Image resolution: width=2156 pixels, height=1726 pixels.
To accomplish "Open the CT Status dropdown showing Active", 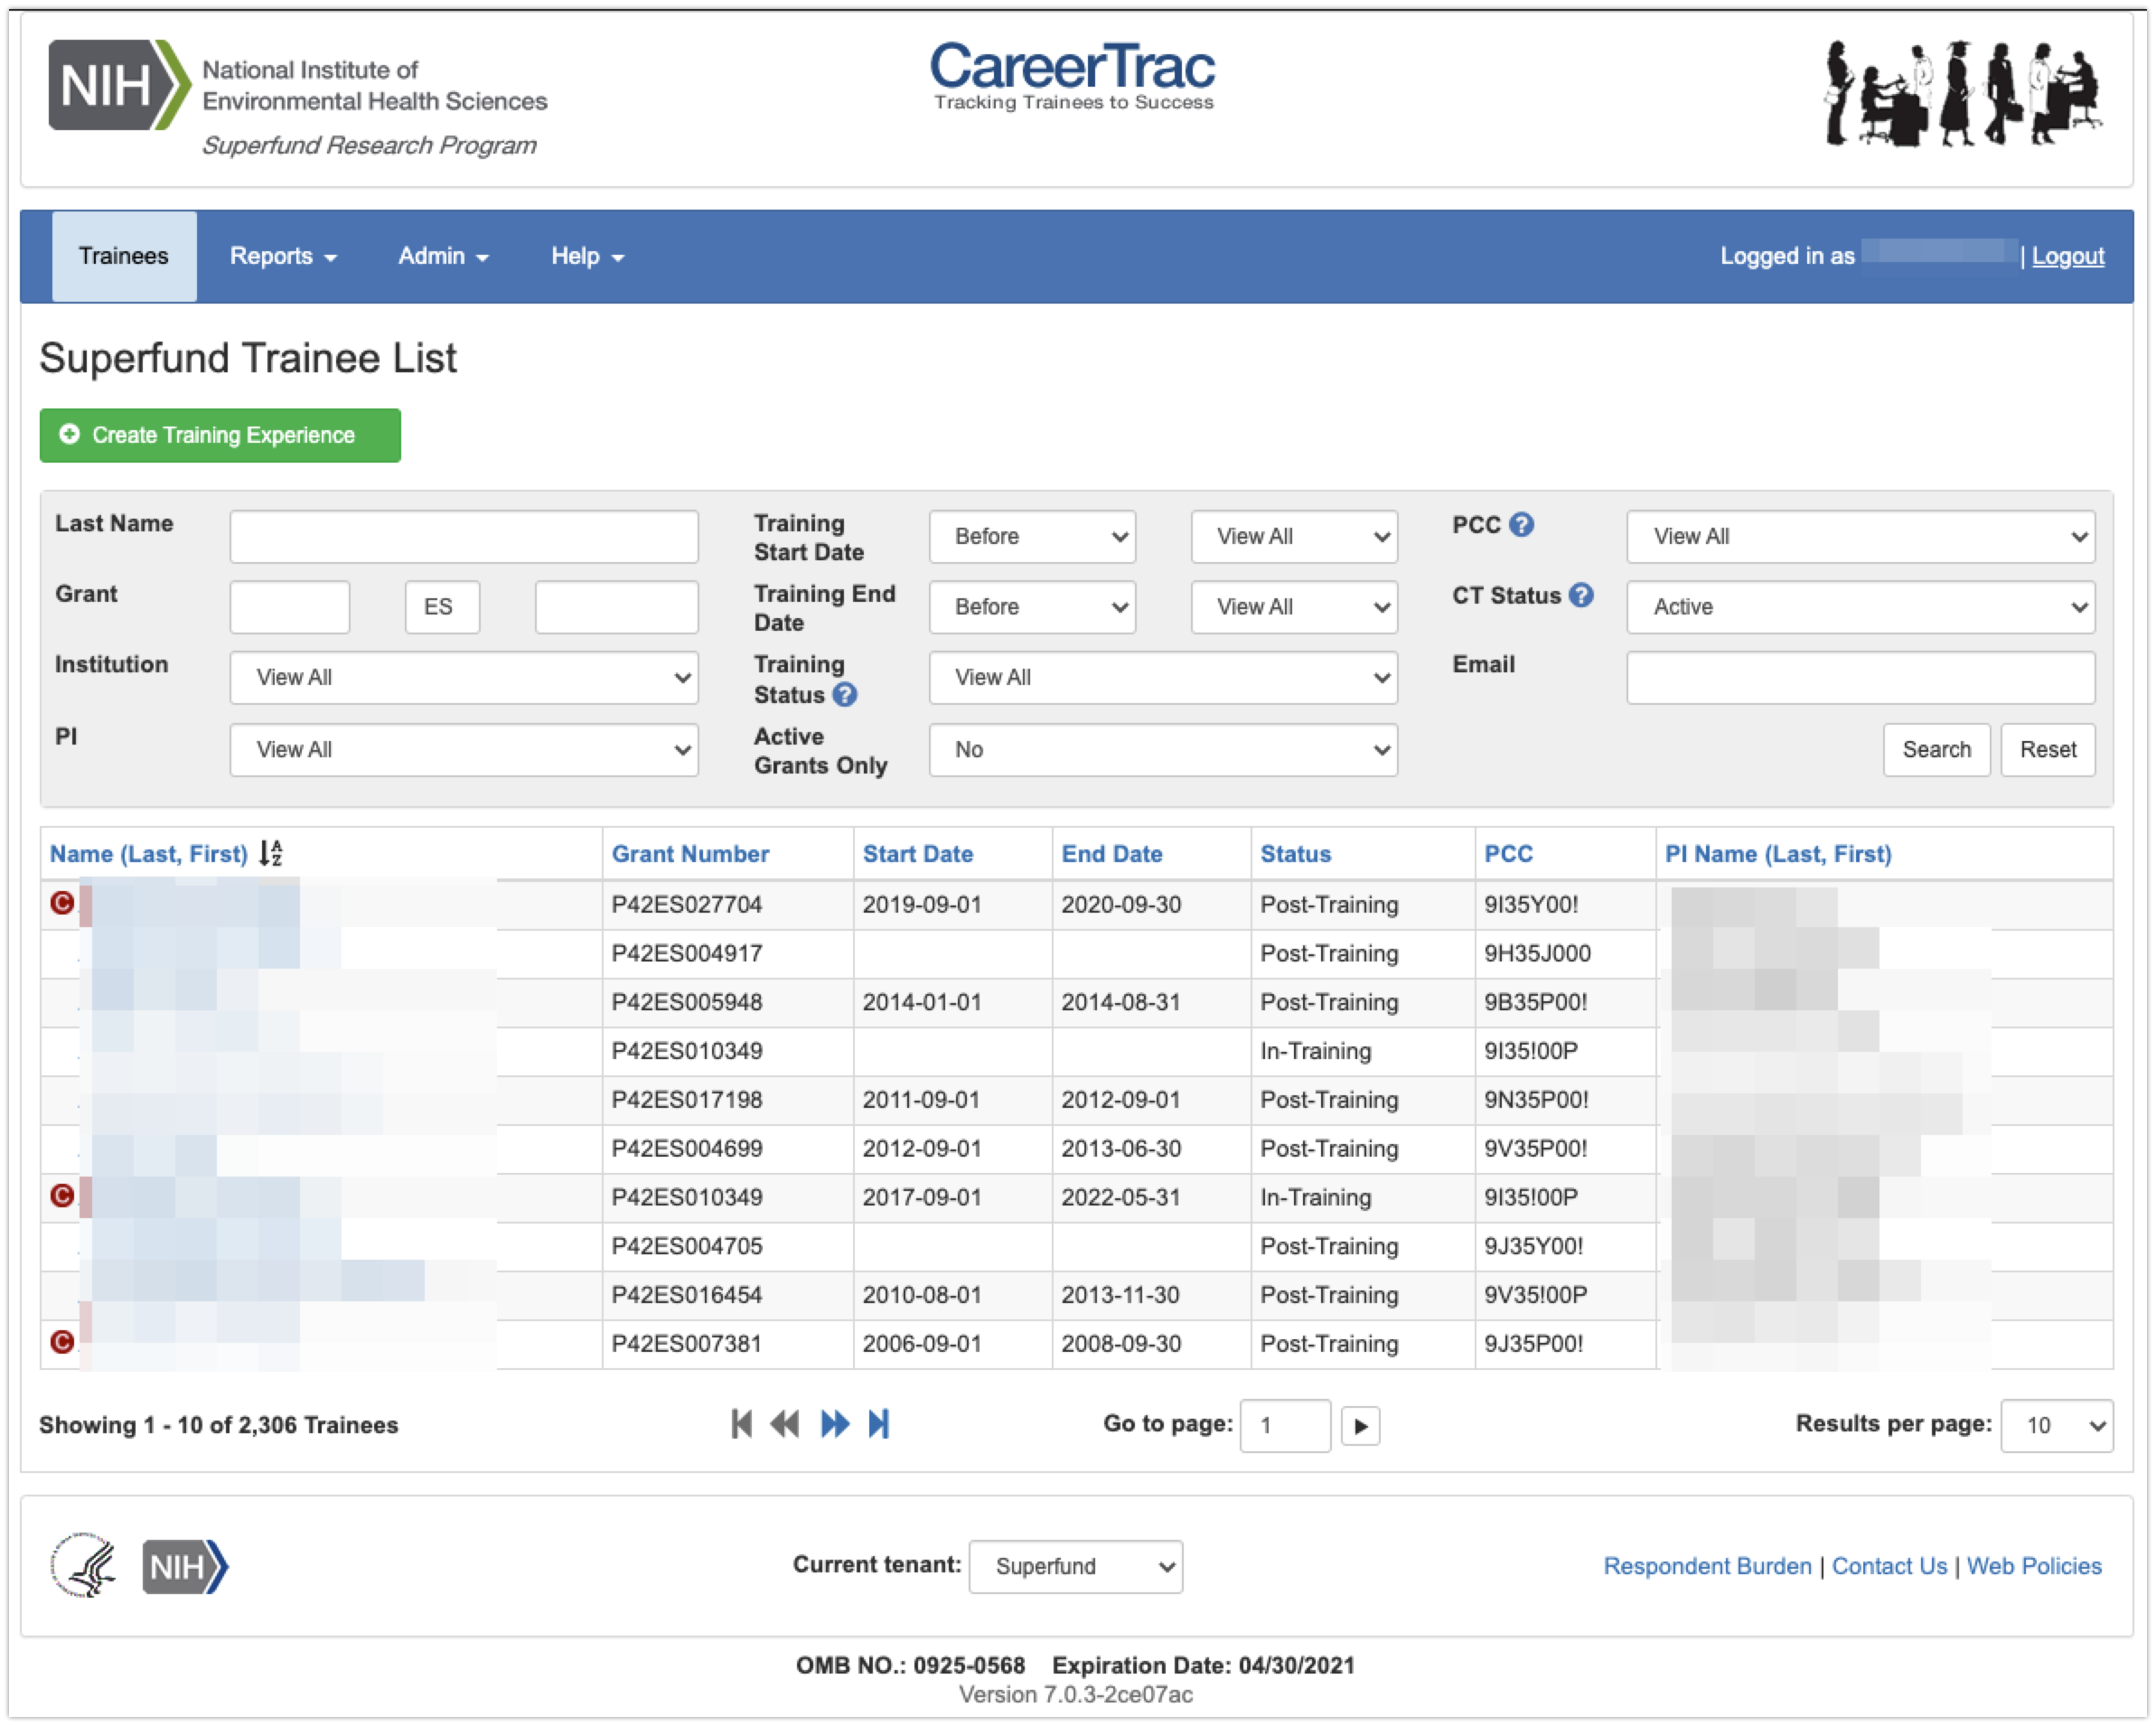I will [1860, 607].
